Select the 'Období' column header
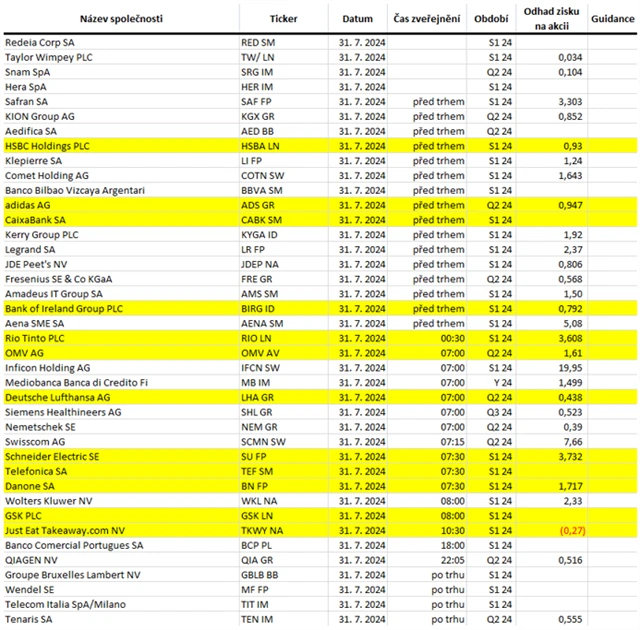This screenshot has height=630, width=640. [491, 18]
